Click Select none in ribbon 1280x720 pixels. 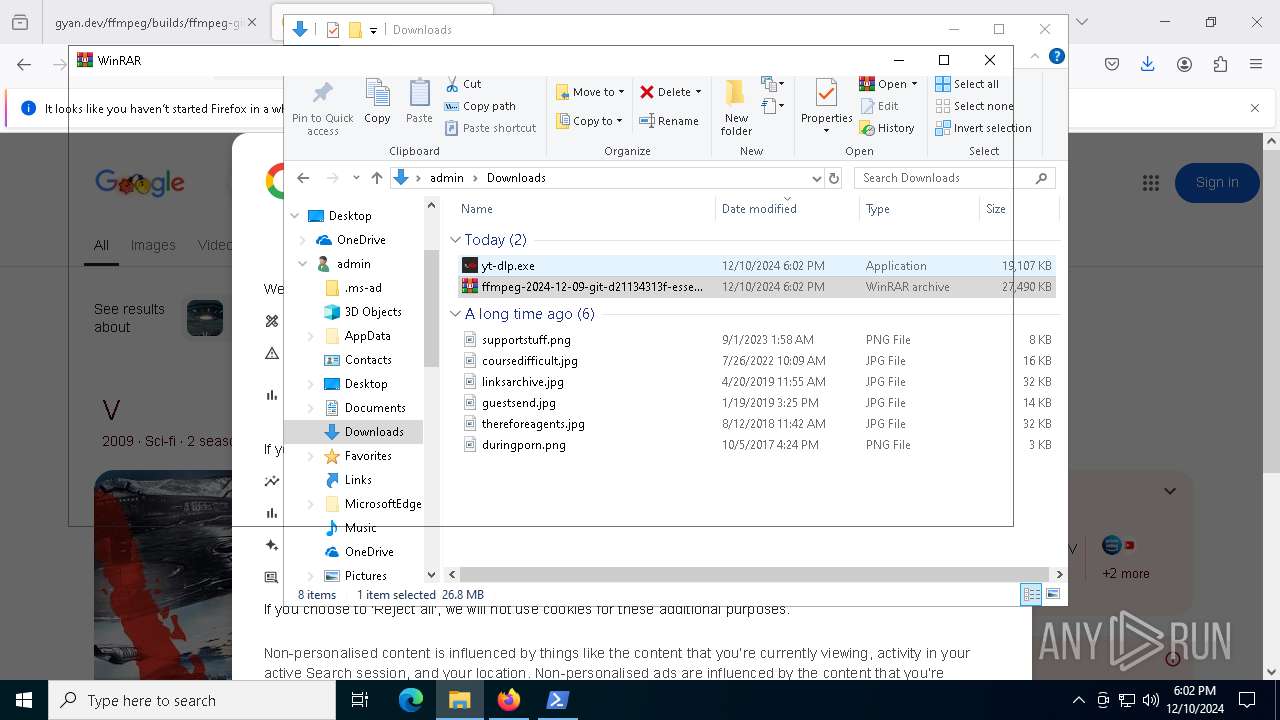[974, 106]
